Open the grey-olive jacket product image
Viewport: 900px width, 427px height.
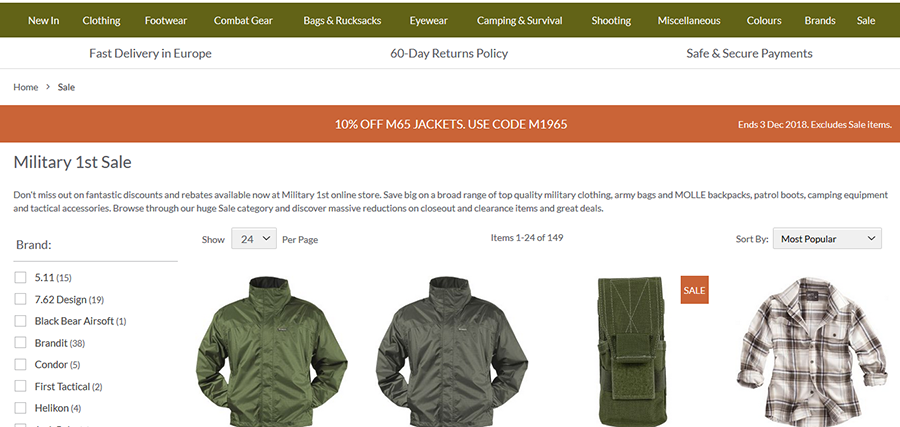click(452, 351)
